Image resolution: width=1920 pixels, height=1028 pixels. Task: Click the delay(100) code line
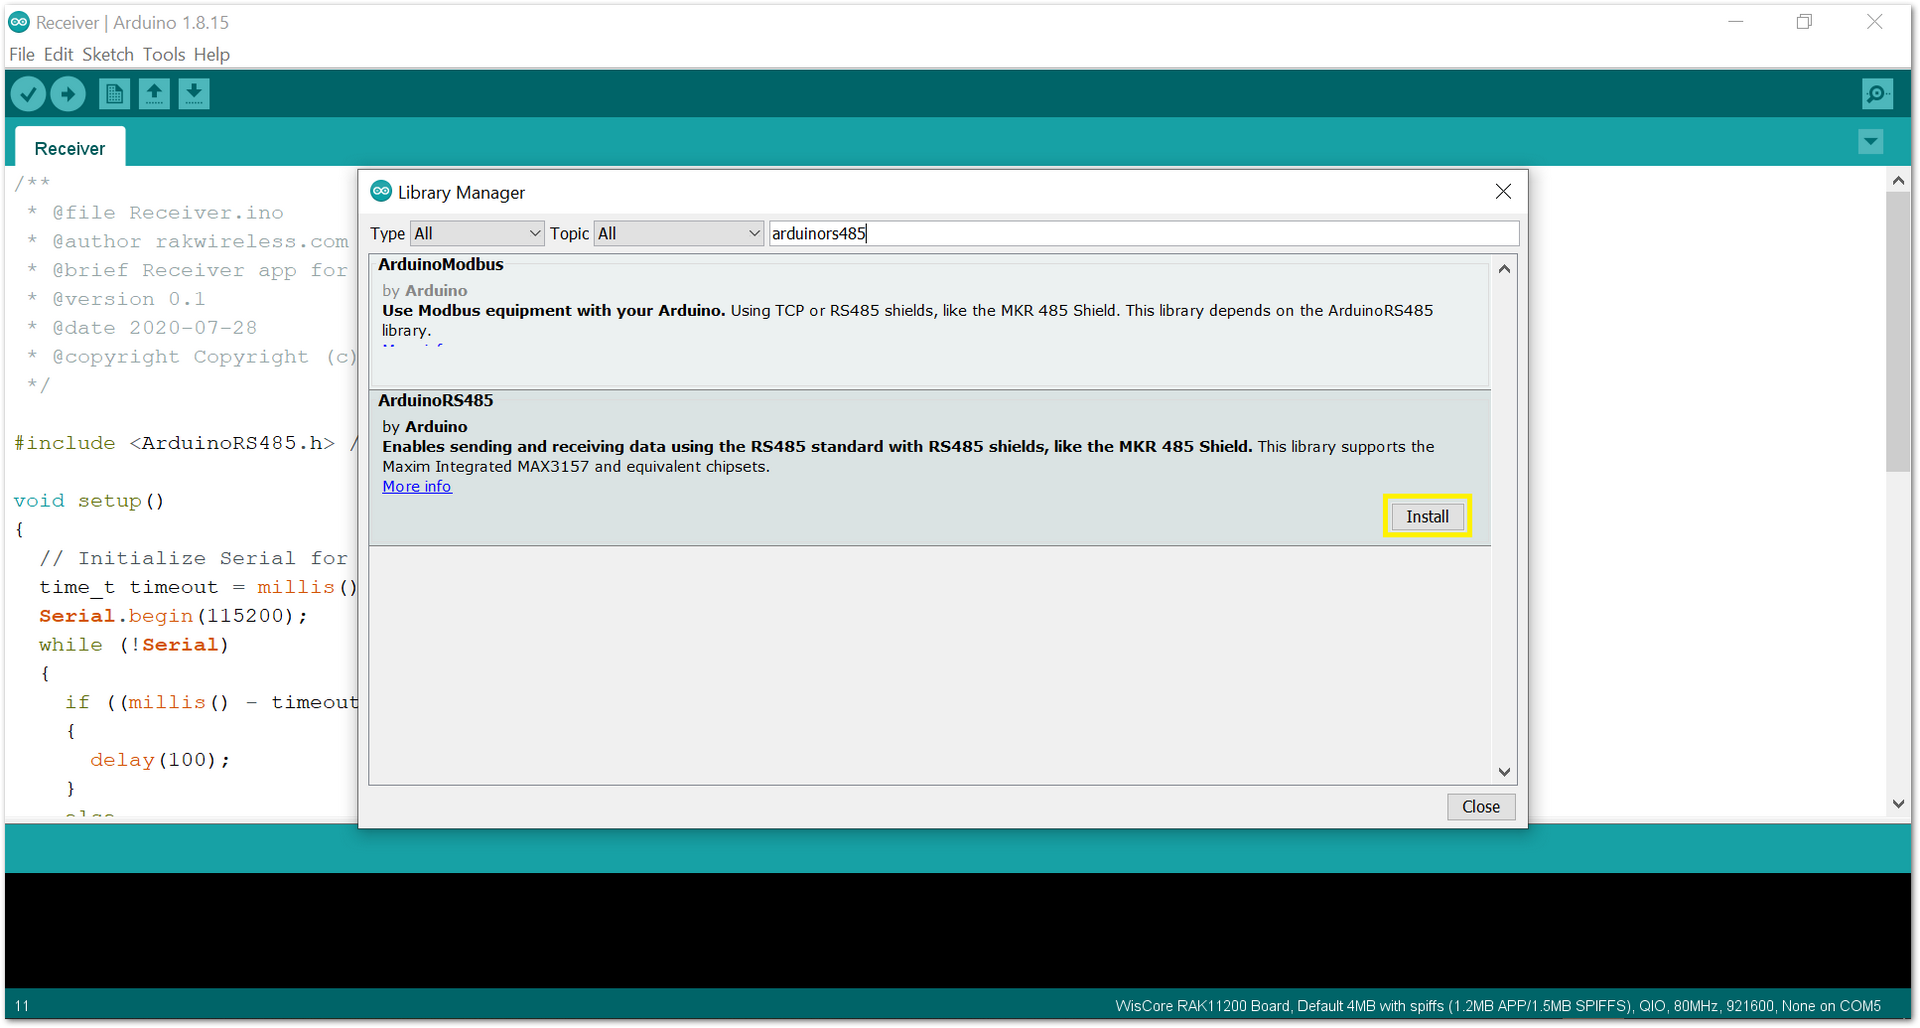tap(160, 760)
